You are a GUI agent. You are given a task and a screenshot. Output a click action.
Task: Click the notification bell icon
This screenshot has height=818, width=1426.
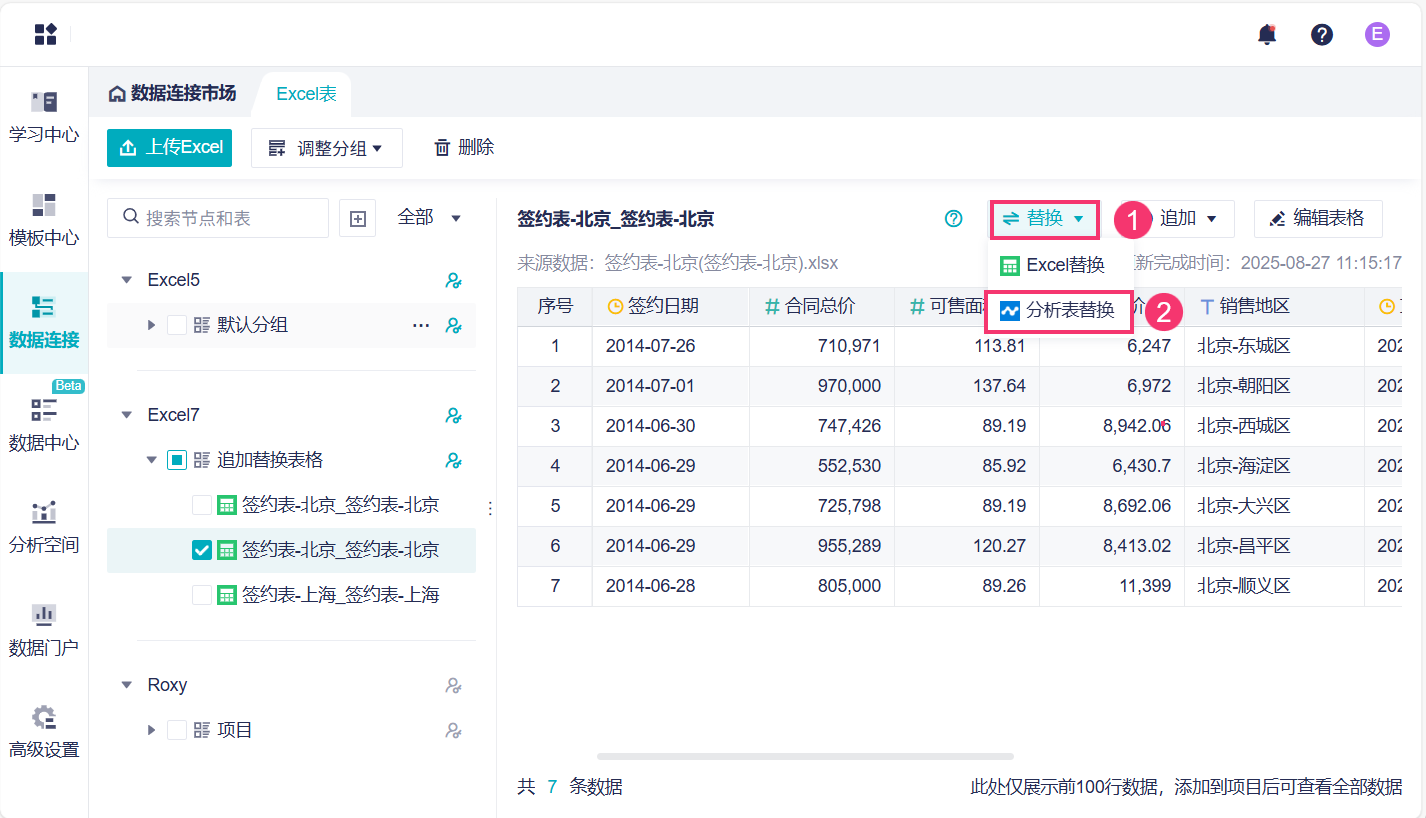(x=1267, y=35)
